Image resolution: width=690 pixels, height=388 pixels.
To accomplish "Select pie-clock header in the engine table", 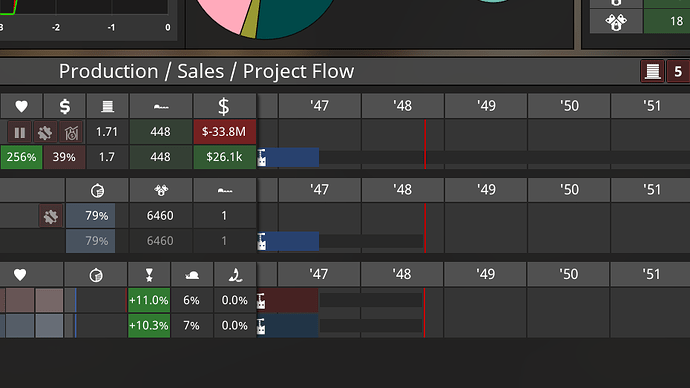I will coord(97,190).
